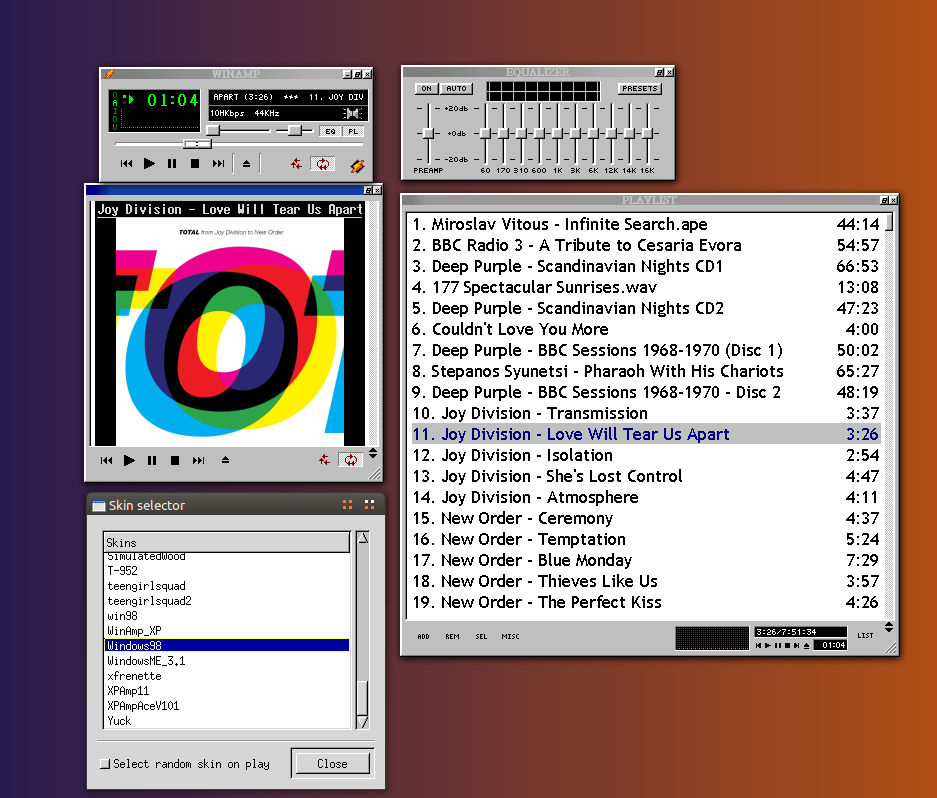
Task: Open the playlist LIST menu
Action: [865, 636]
